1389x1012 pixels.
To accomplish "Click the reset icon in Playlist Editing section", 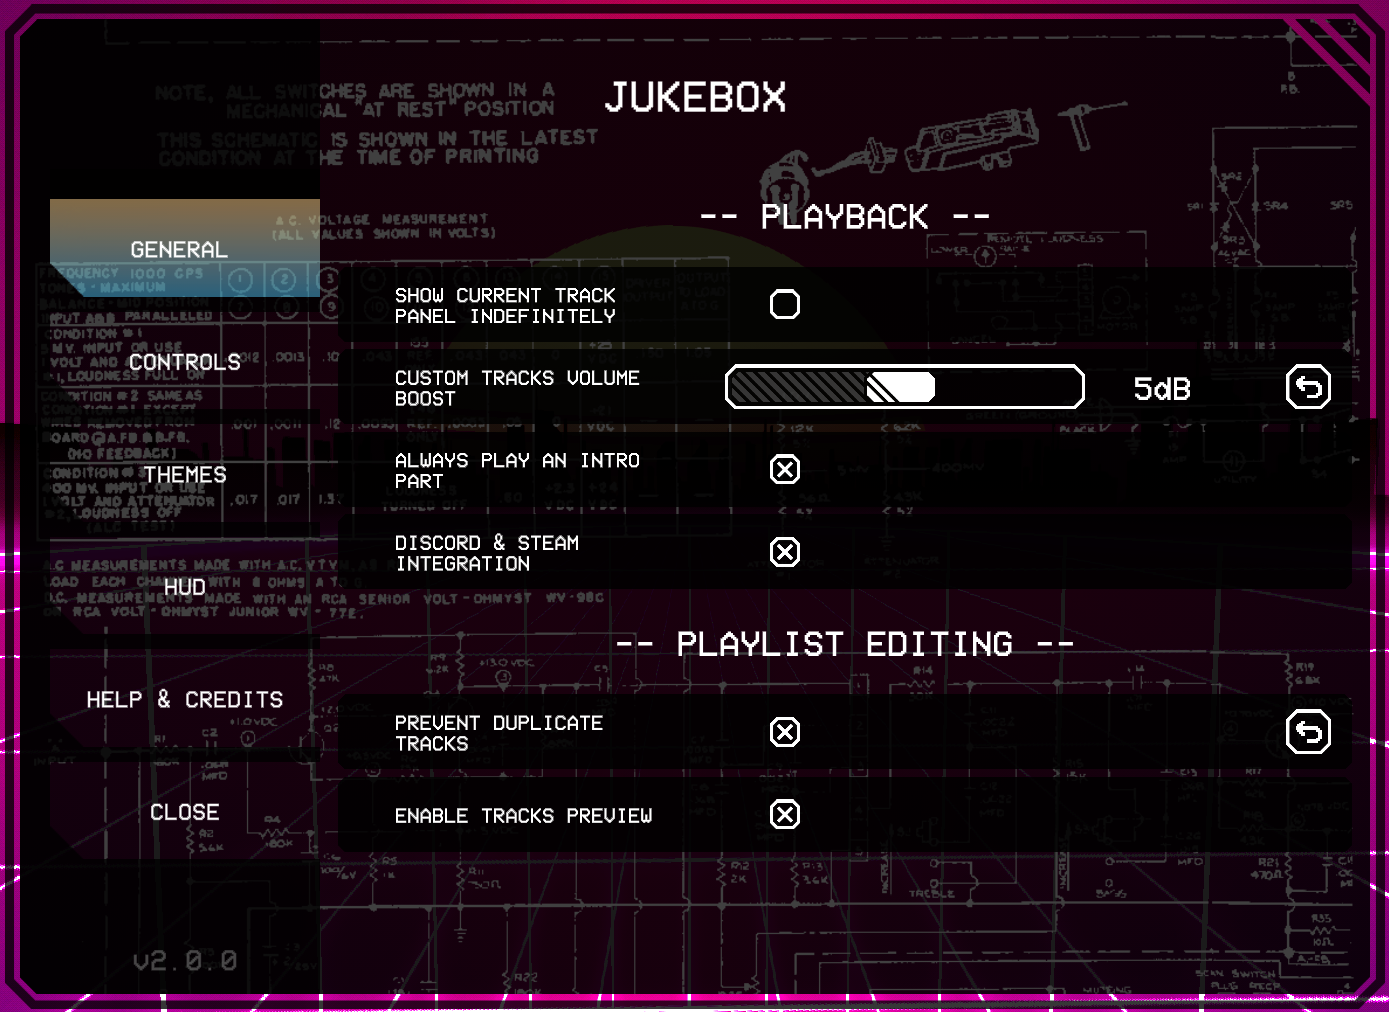I will [1310, 731].
